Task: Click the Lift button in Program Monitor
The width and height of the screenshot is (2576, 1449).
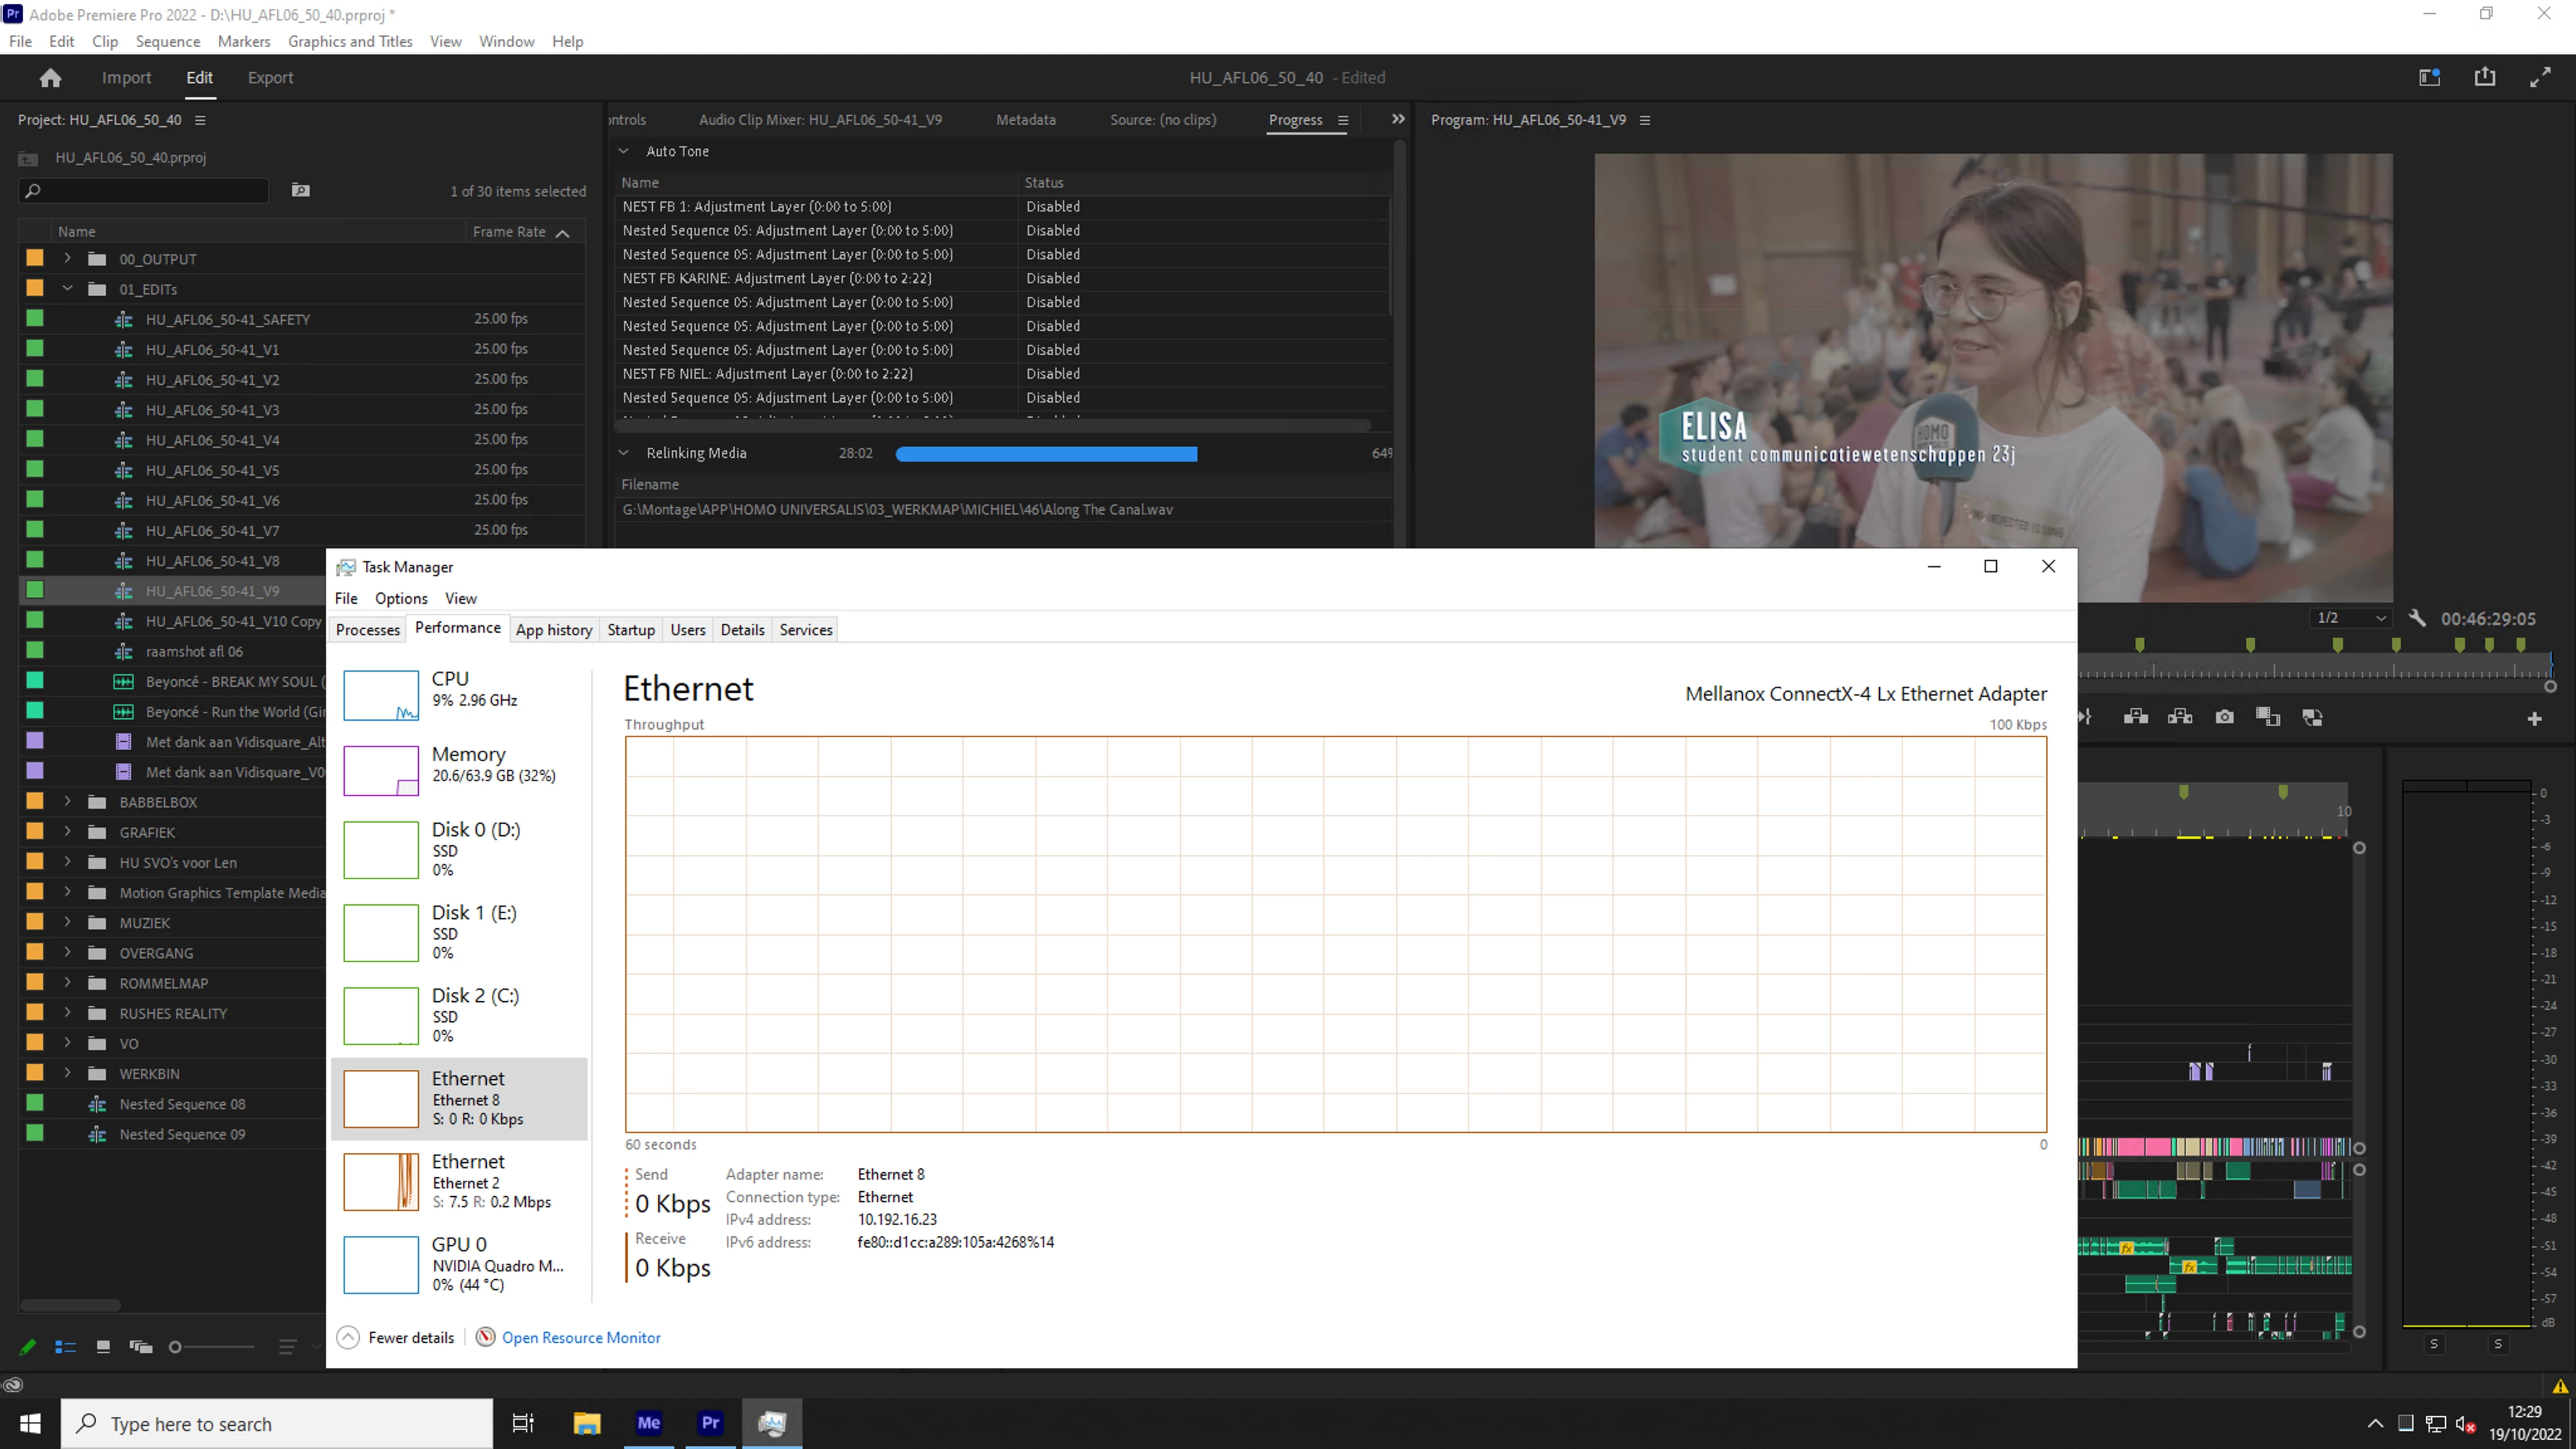Action: tap(2135, 717)
